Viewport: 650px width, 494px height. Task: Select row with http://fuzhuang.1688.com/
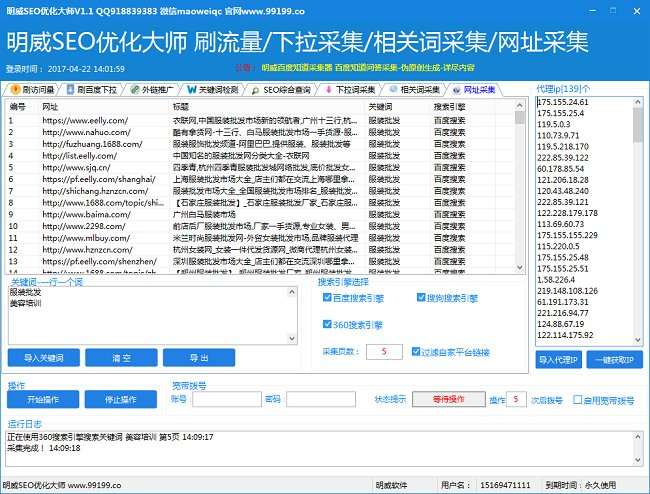260,144
